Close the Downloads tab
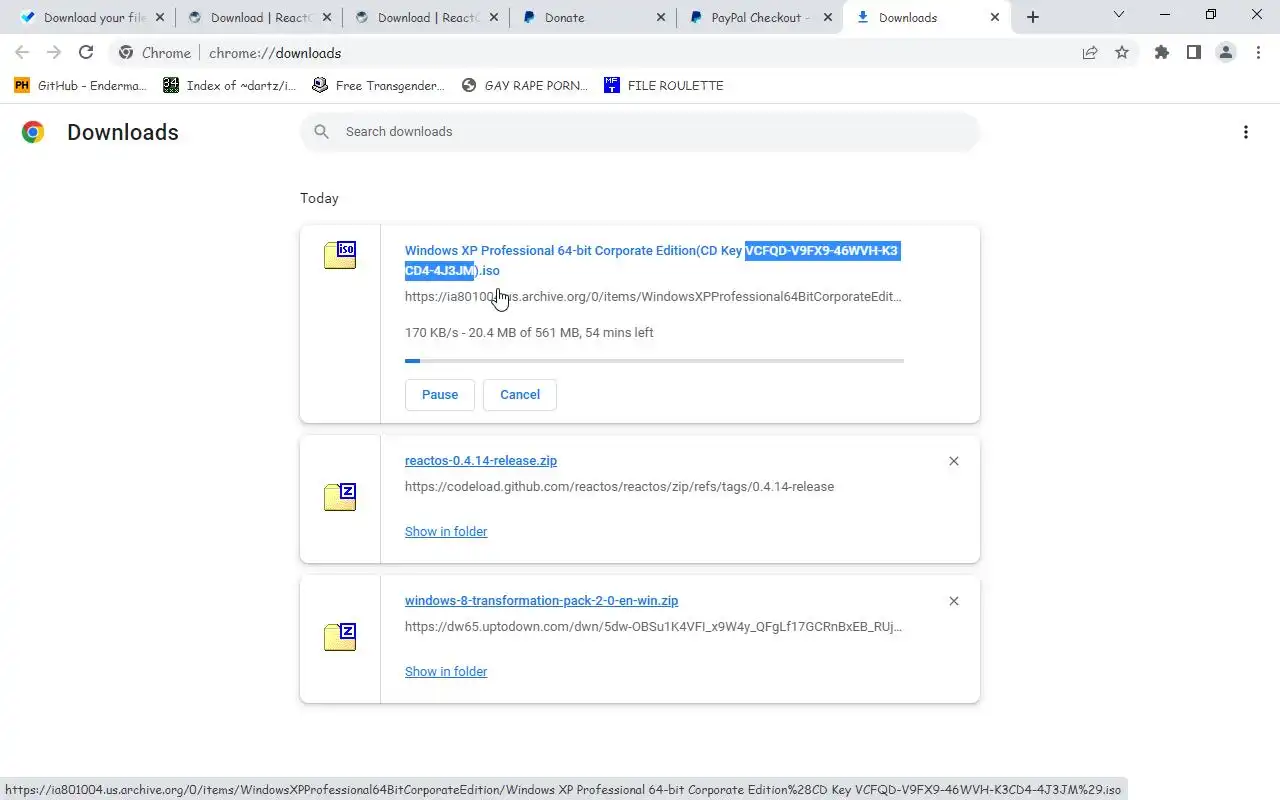 pyautogui.click(x=994, y=17)
